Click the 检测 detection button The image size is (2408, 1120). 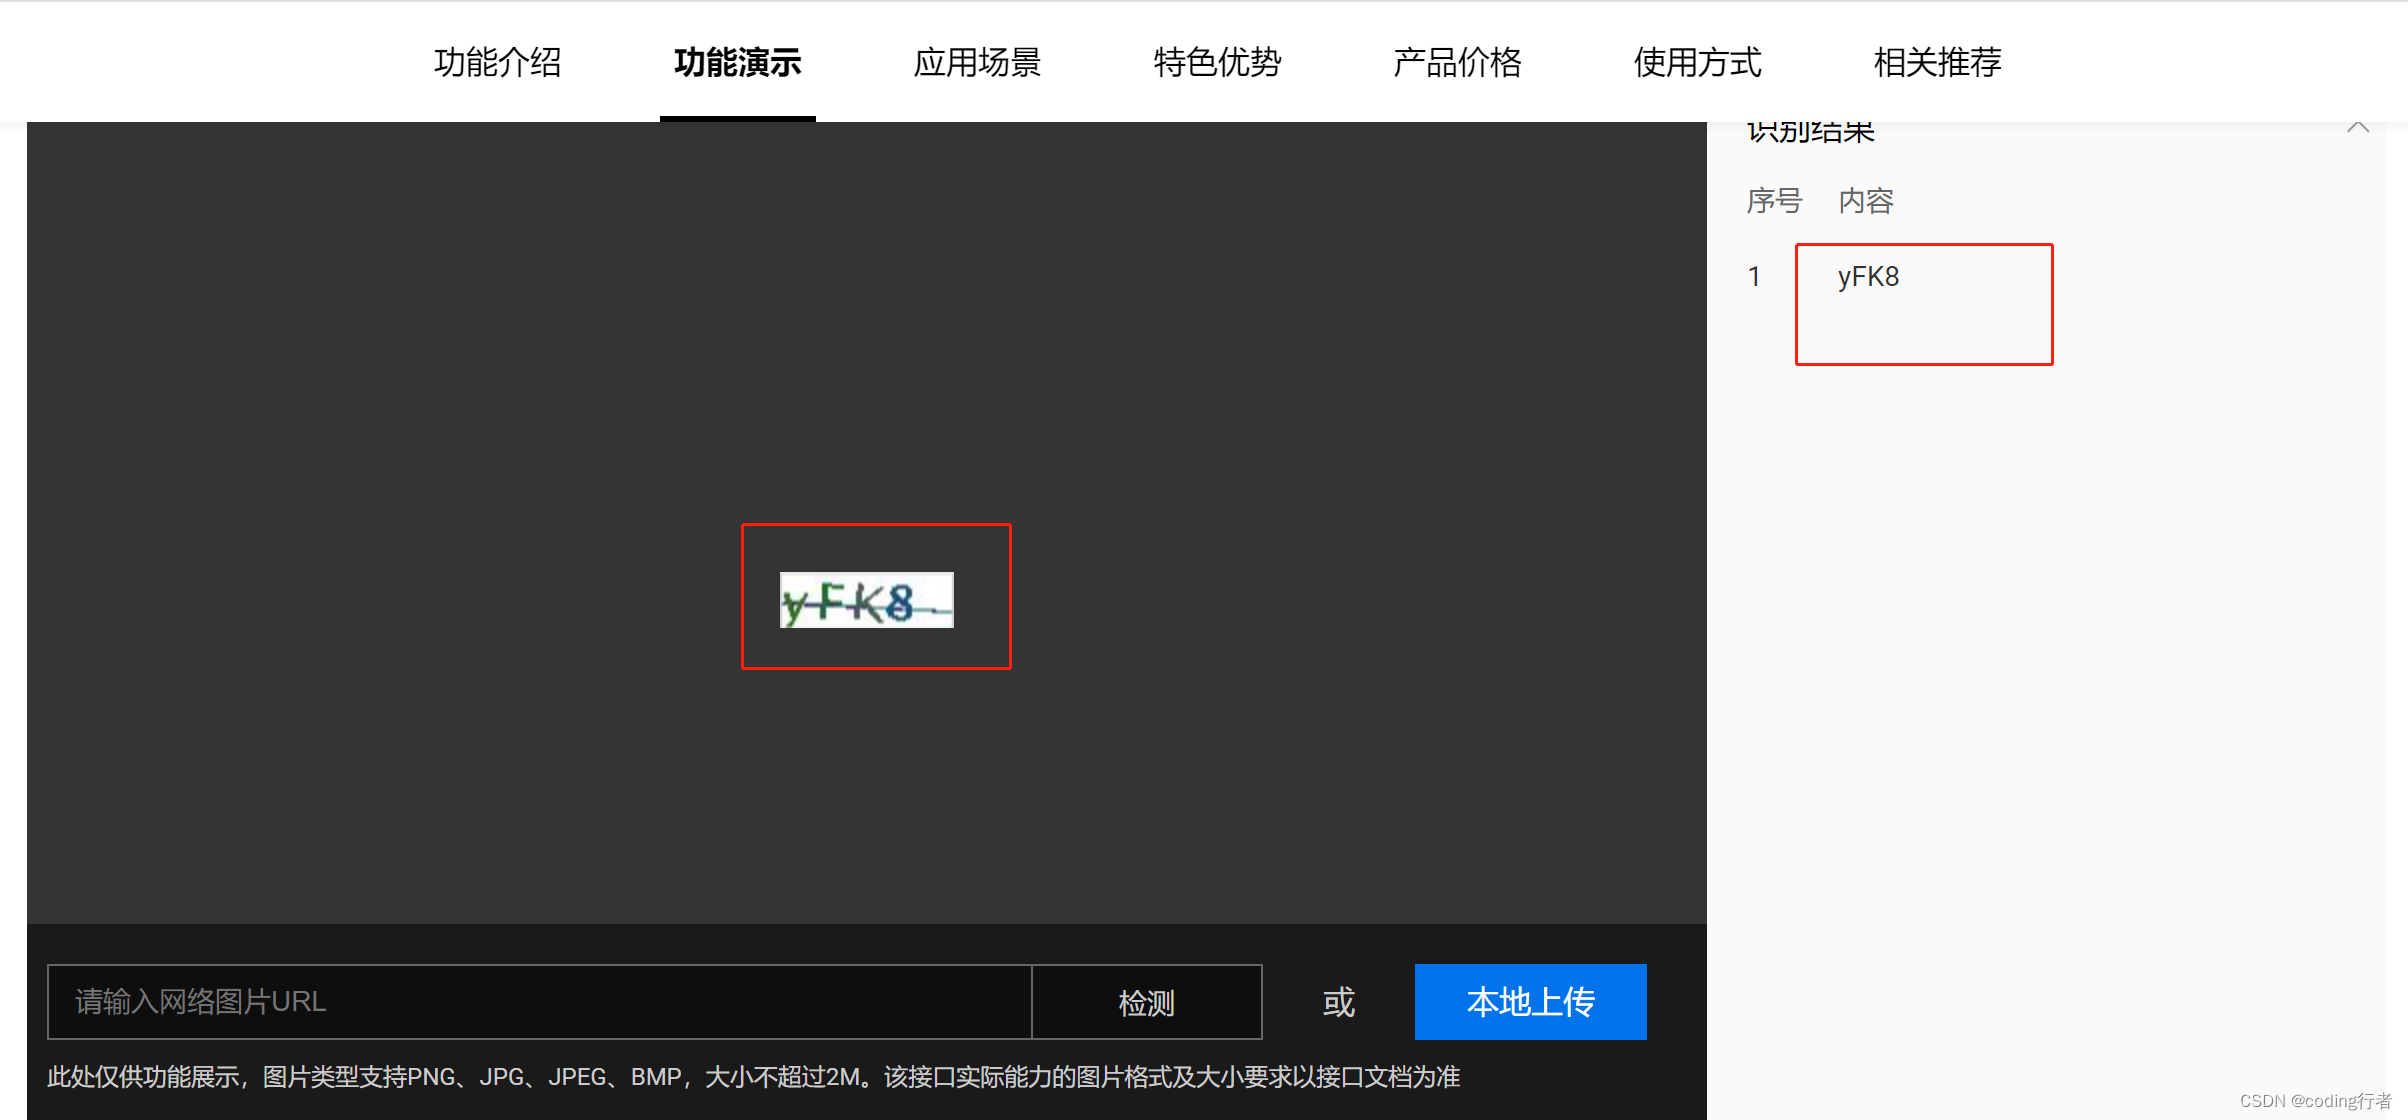pos(1146,1002)
